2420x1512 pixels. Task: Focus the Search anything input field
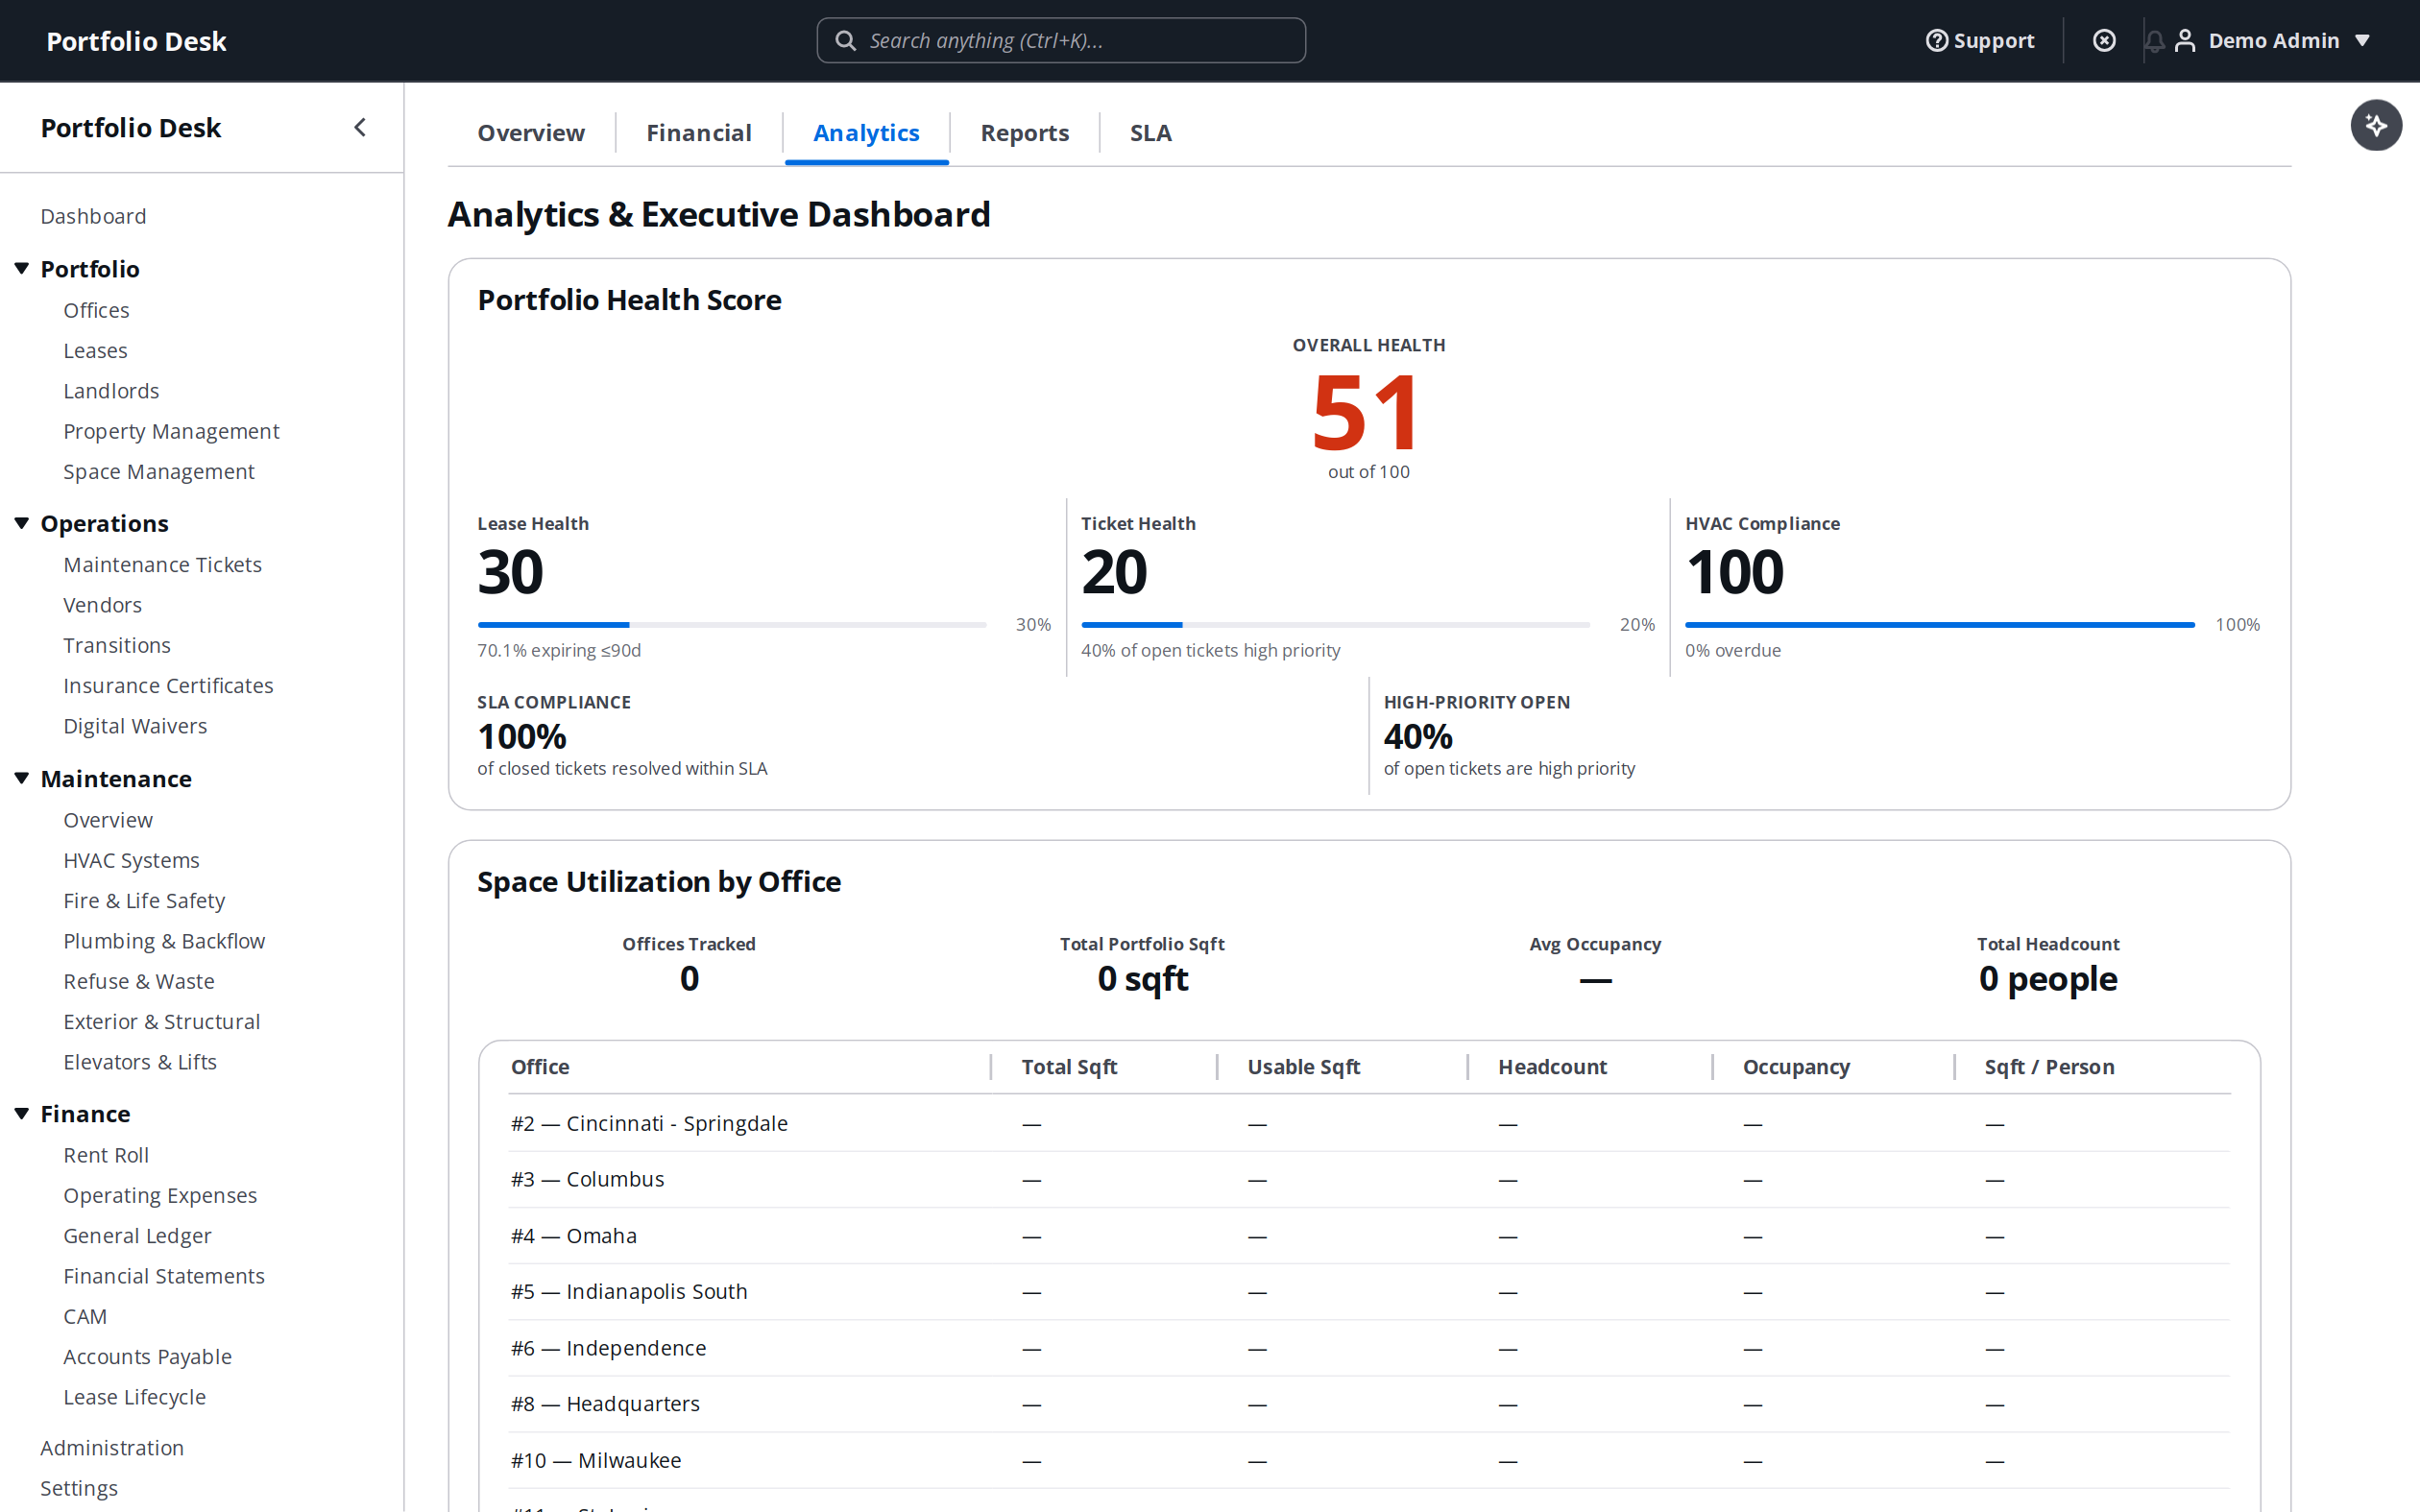tap(1061, 40)
